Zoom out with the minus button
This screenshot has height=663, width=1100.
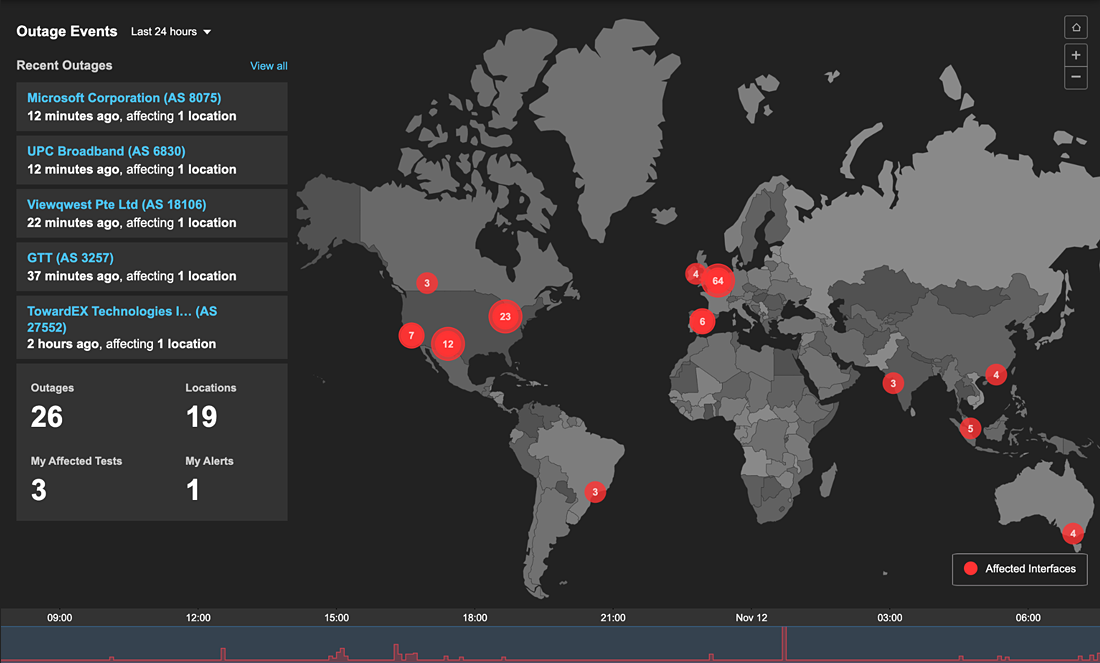pyautogui.click(x=1076, y=77)
